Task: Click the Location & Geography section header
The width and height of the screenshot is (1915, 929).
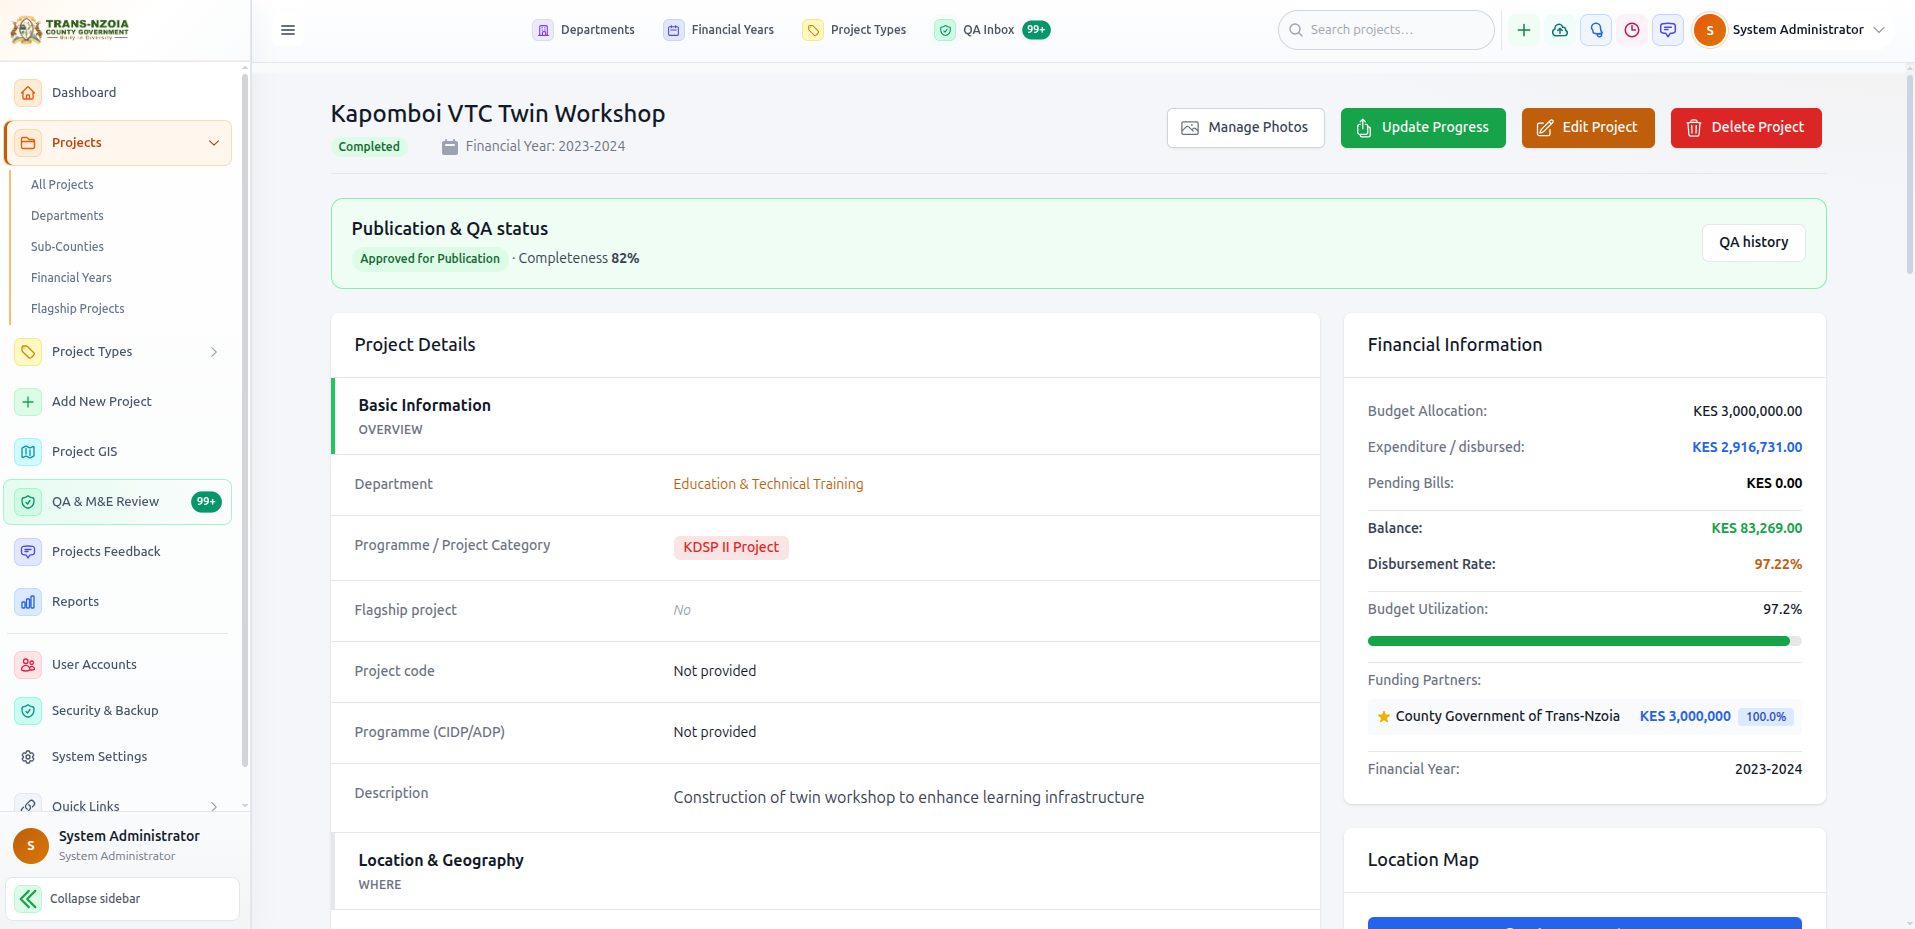Action: (x=826, y=871)
